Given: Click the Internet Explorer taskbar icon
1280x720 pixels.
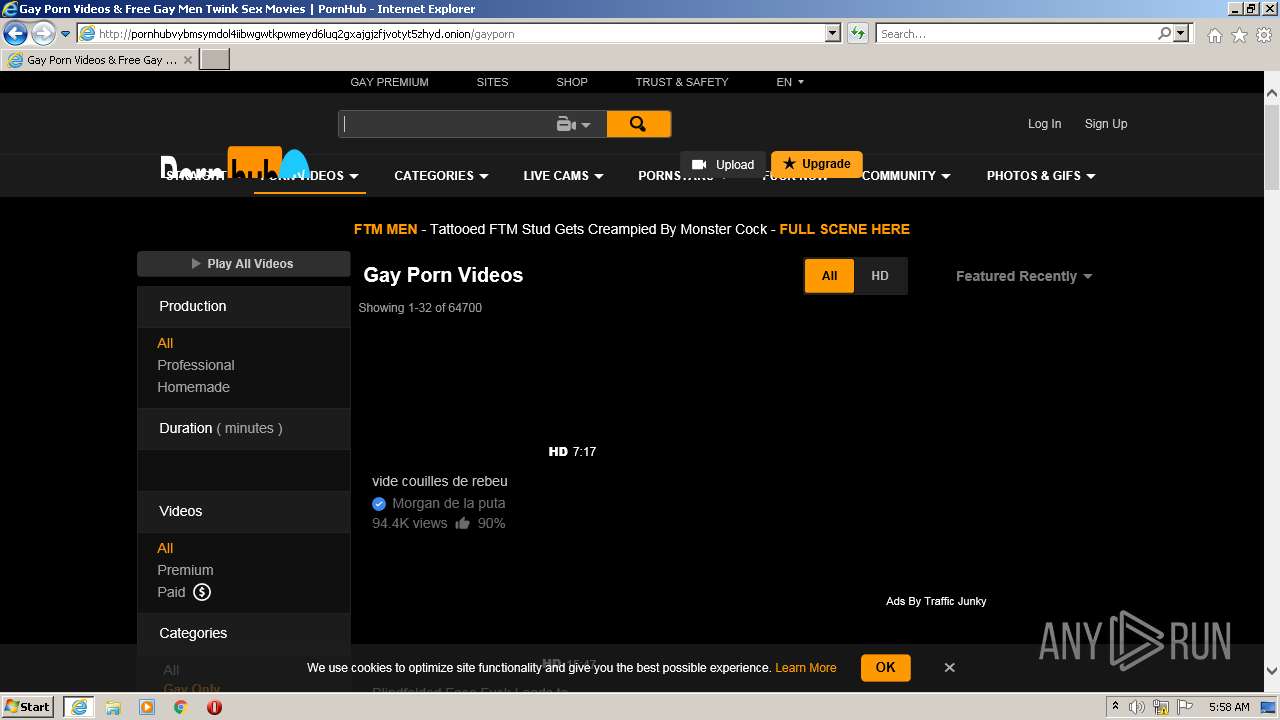Looking at the screenshot, I should [x=79, y=707].
